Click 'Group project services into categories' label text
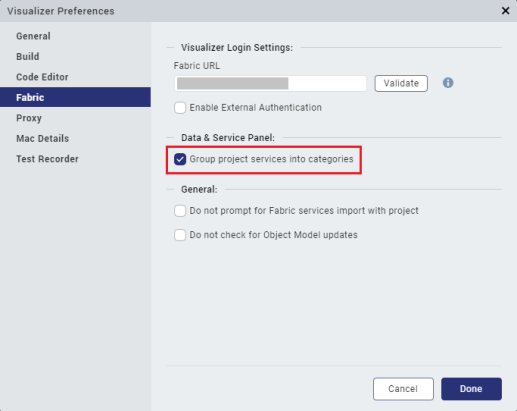 tap(271, 159)
